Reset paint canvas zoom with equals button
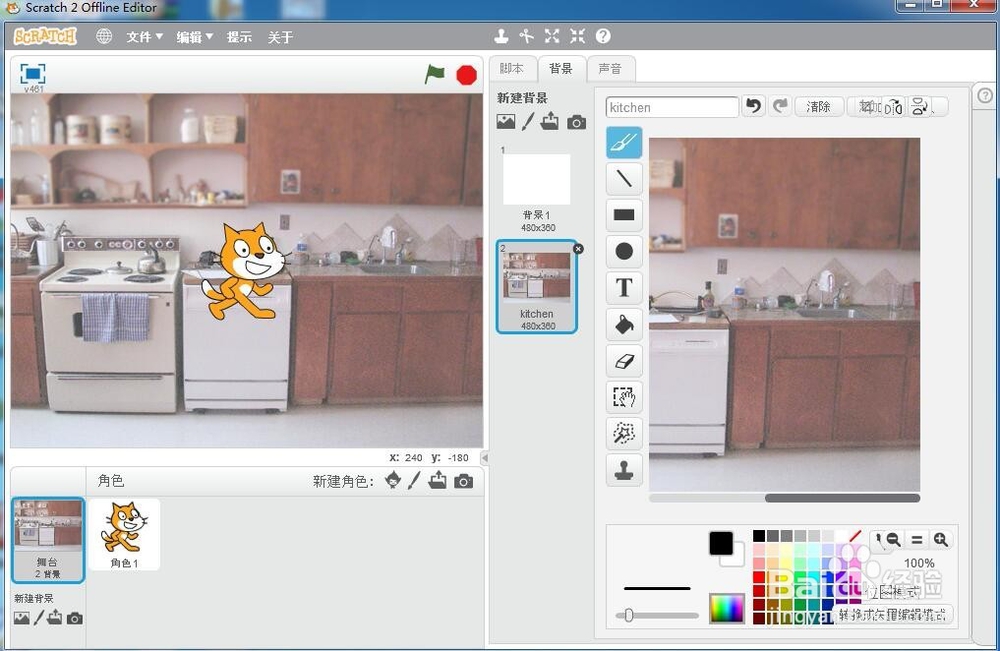1000x651 pixels. coord(916,540)
